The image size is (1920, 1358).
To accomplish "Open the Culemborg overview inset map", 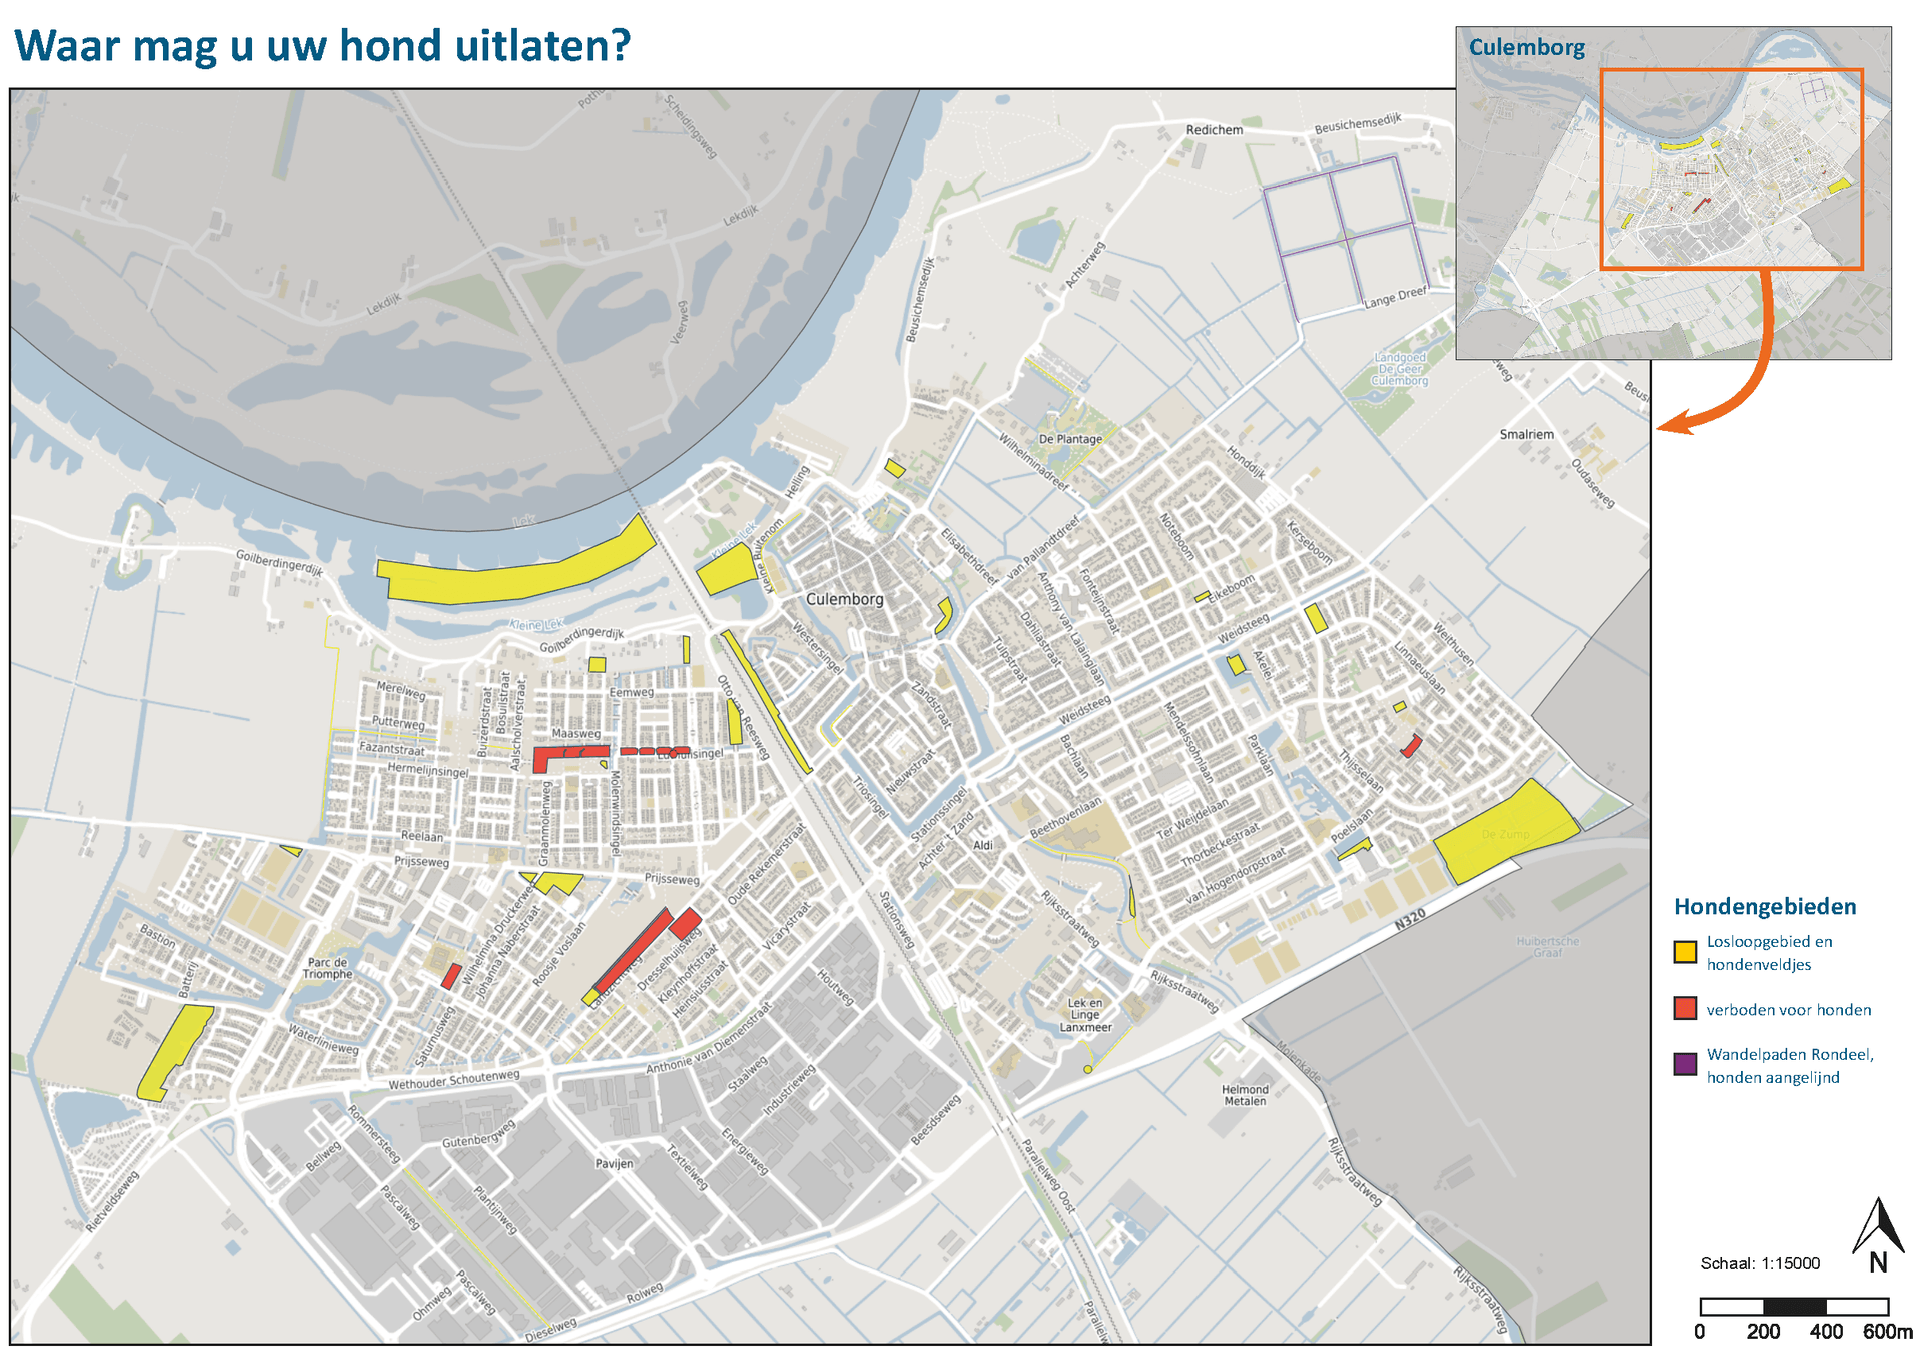I will point(1673,193).
